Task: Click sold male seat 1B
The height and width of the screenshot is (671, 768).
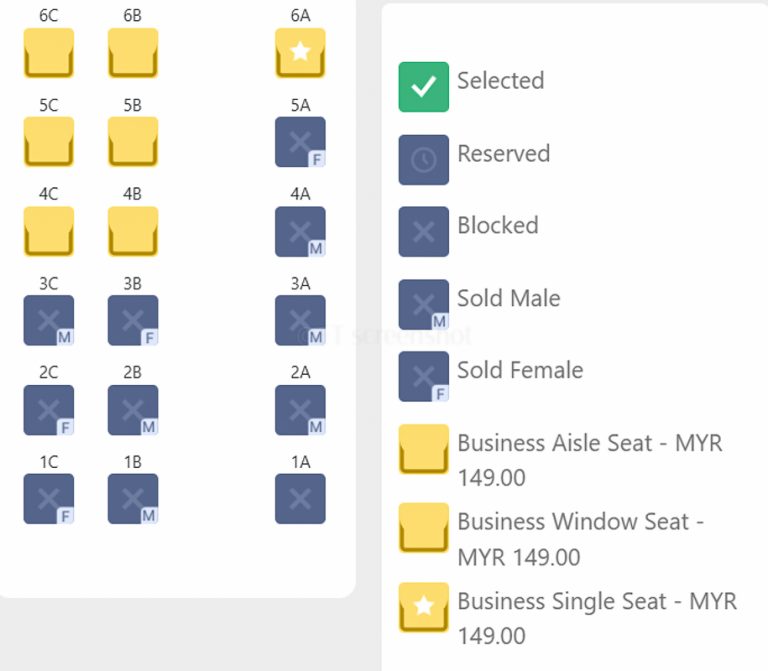Action: point(133,499)
